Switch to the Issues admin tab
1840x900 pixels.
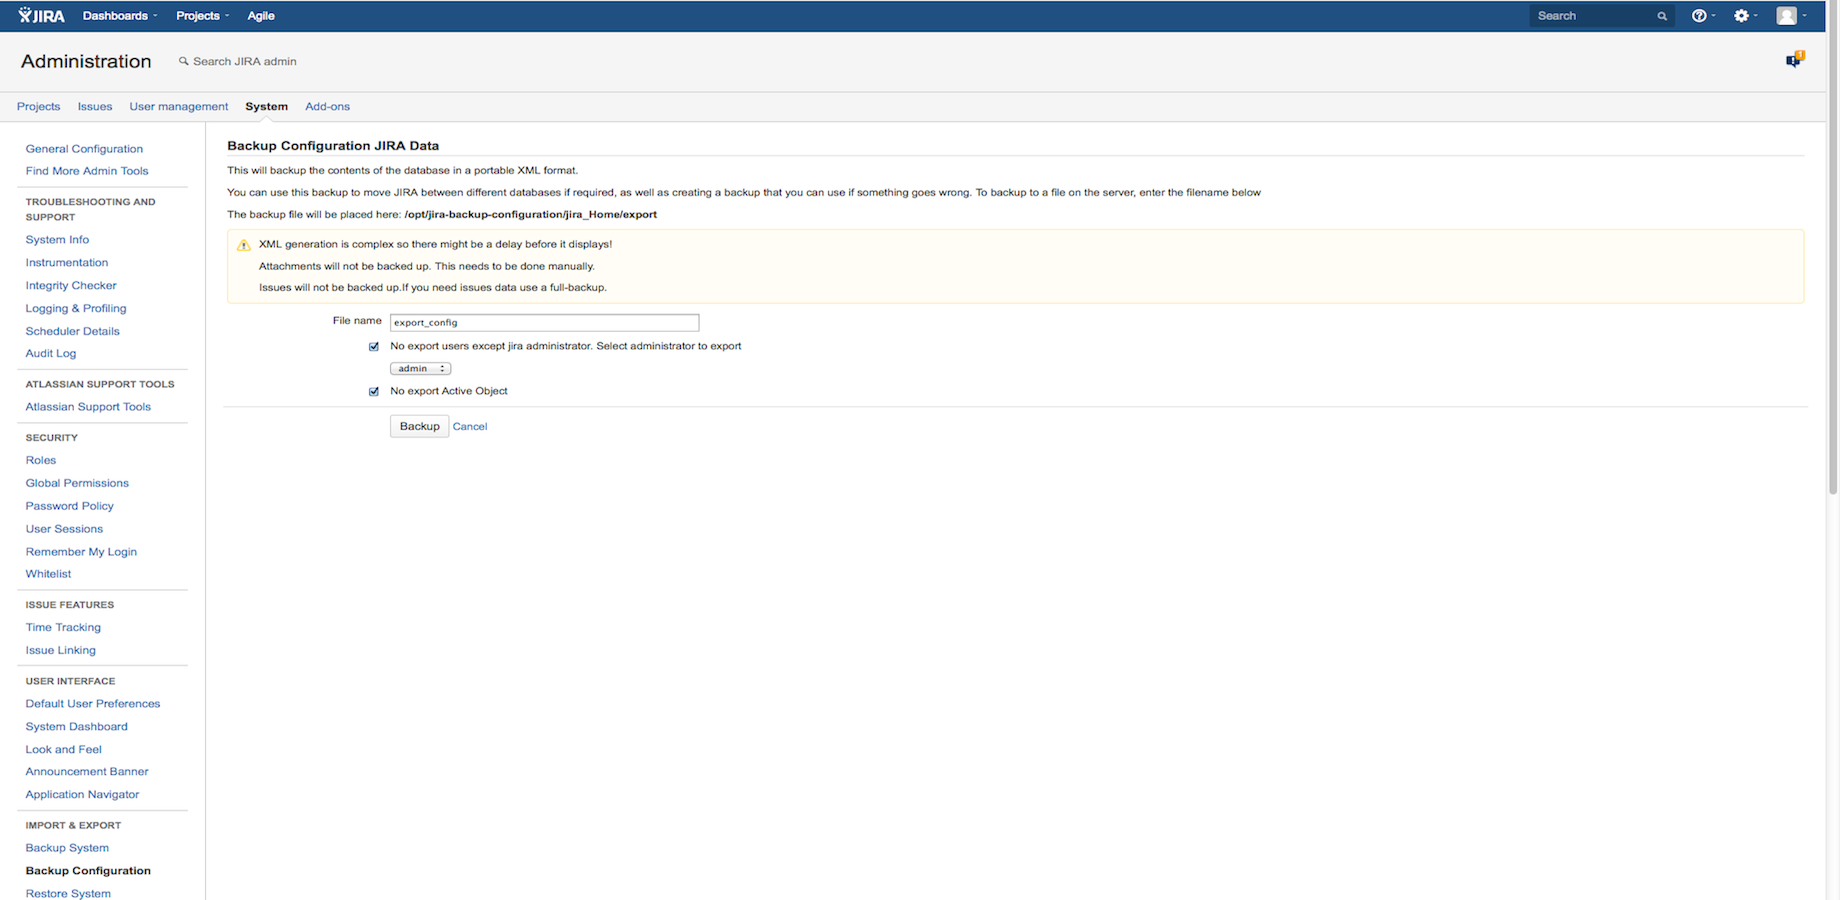click(95, 106)
